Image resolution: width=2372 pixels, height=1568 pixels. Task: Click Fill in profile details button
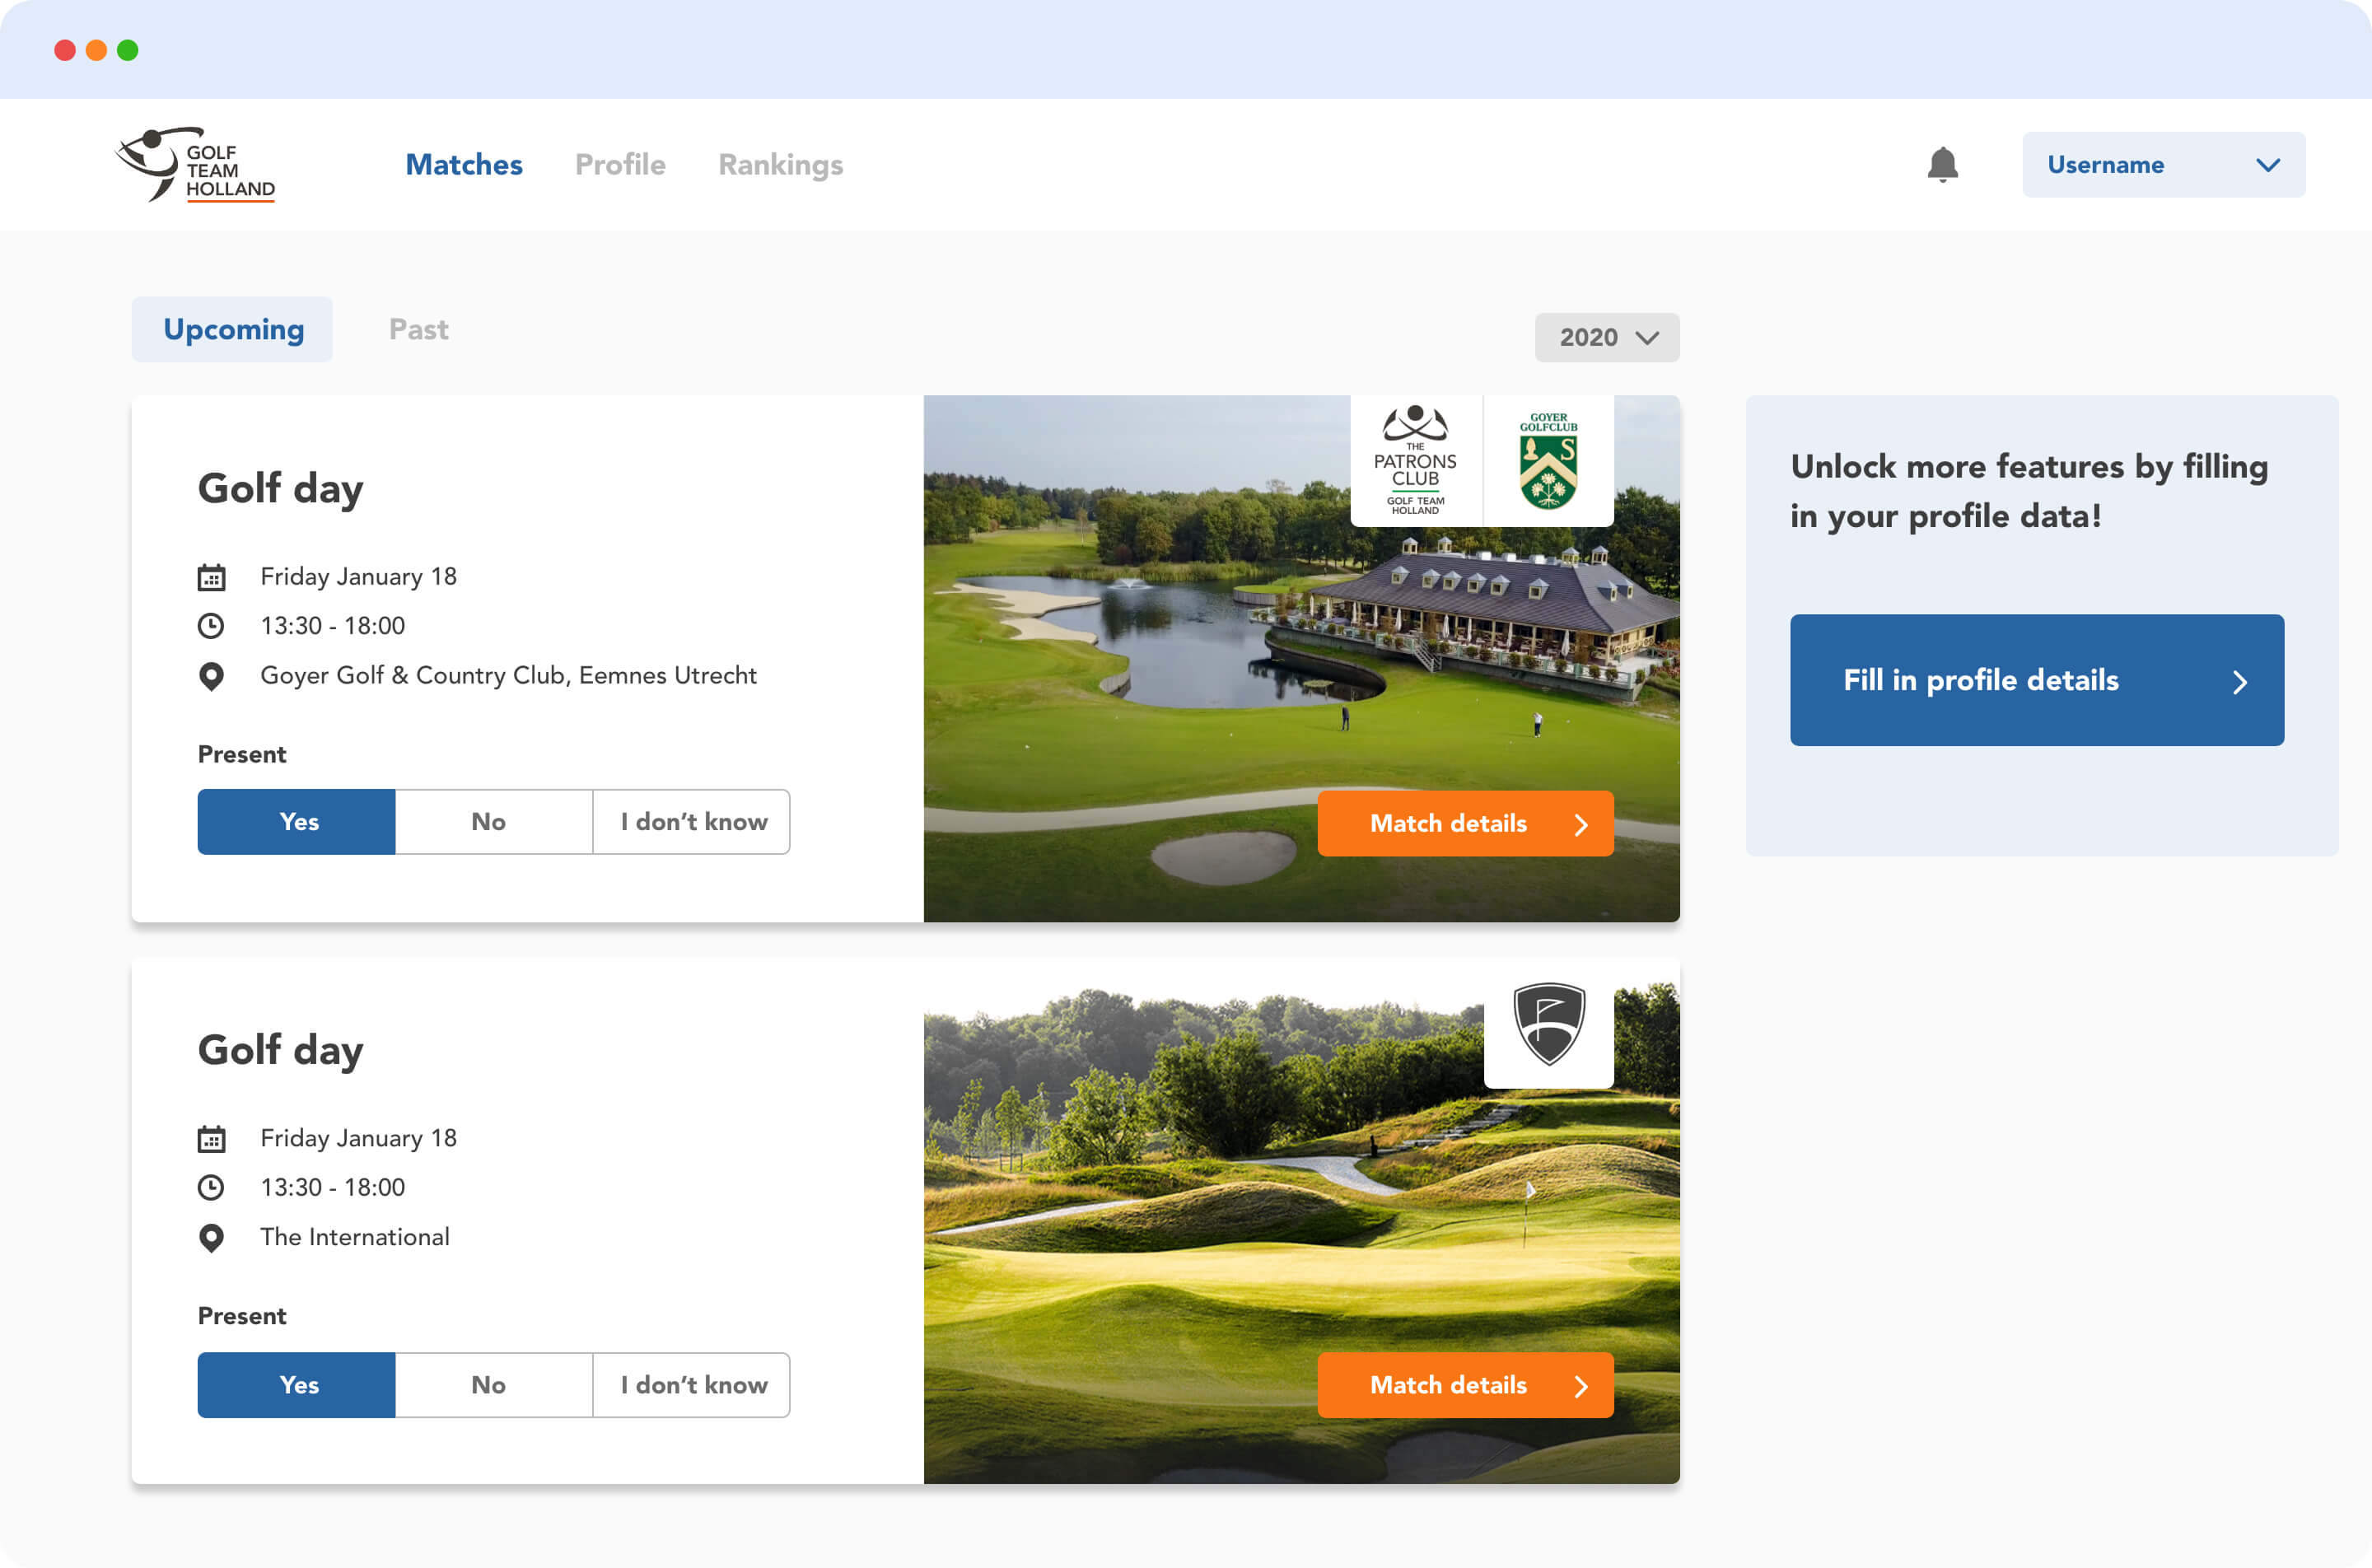[x=2037, y=680]
